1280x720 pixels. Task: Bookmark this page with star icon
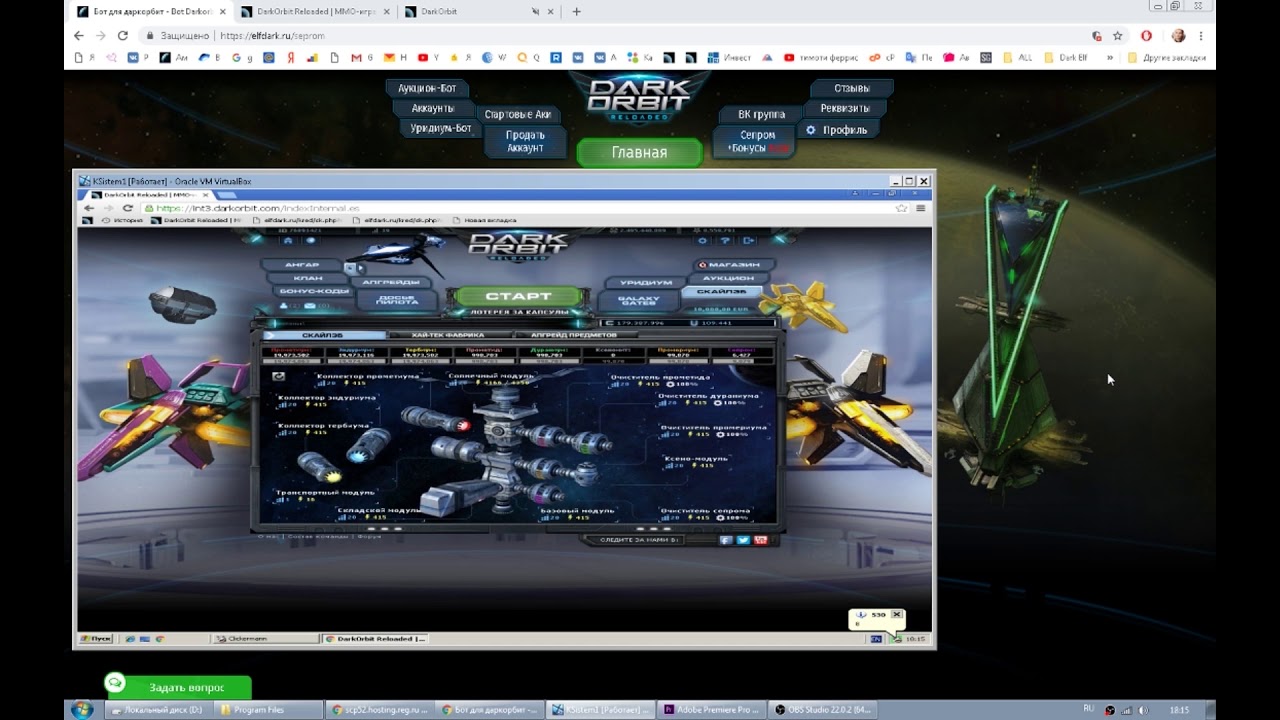[x=1118, y=35]
